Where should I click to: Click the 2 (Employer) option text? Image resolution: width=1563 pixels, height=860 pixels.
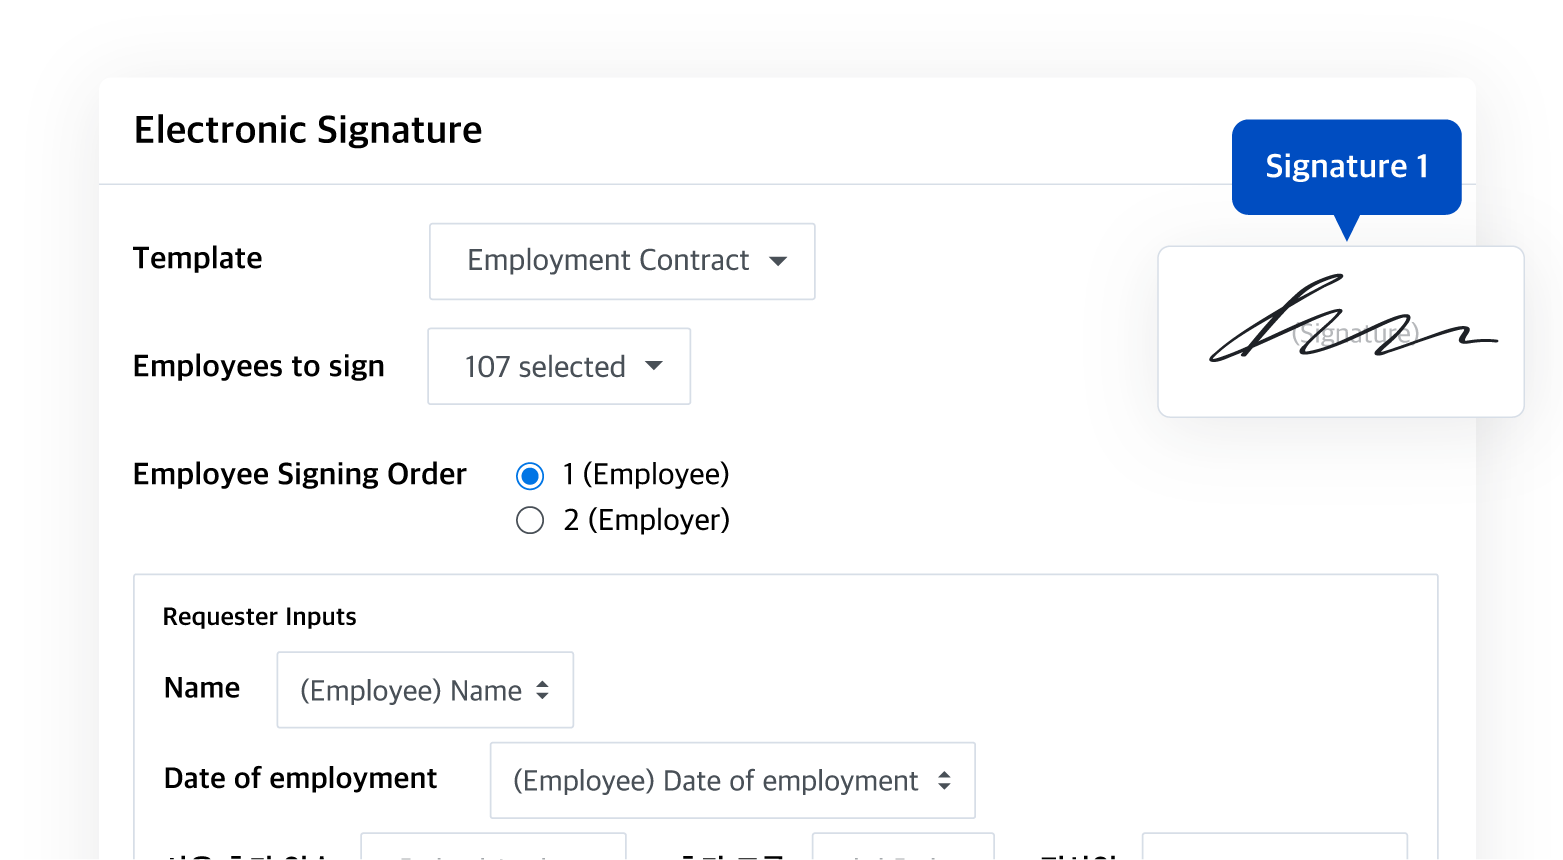pos(647,520)
